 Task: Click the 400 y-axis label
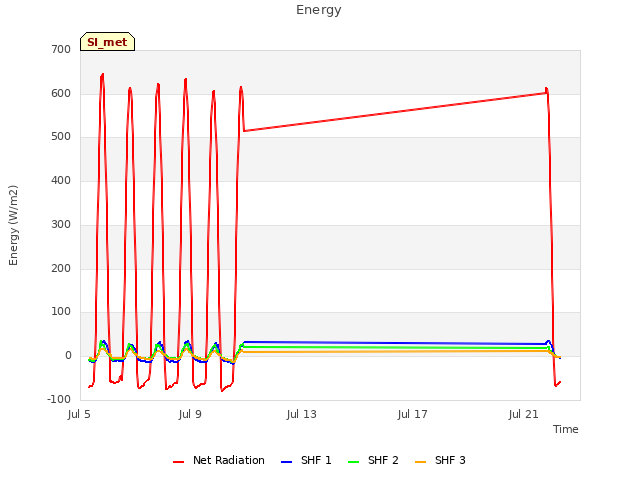(x=61, y=180)
